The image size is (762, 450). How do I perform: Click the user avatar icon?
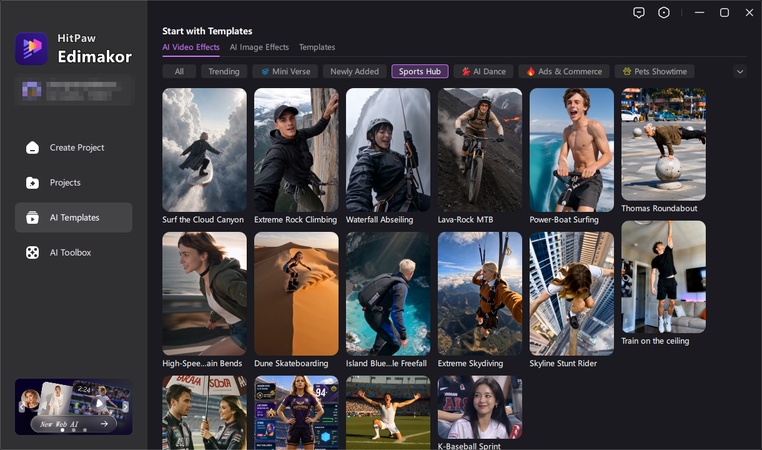(x=32, y=90)
